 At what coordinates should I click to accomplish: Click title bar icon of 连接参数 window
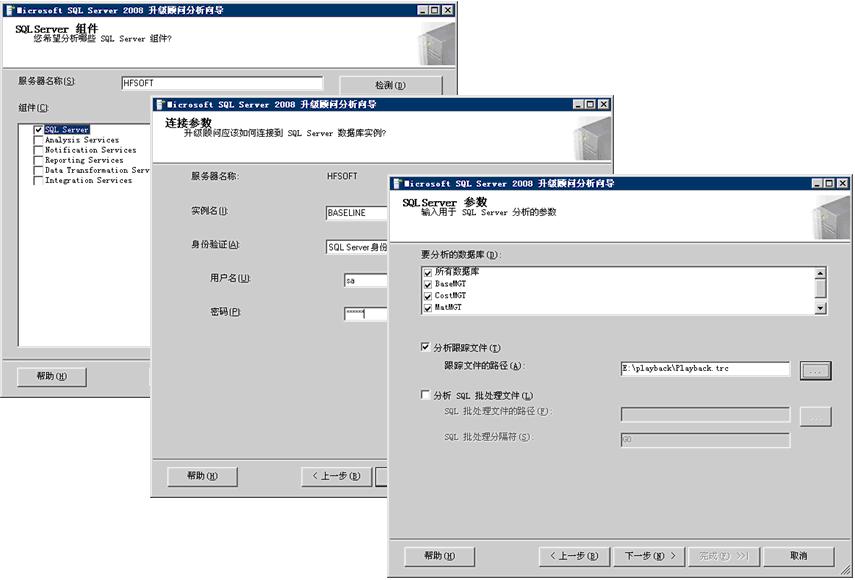(160, 104)
